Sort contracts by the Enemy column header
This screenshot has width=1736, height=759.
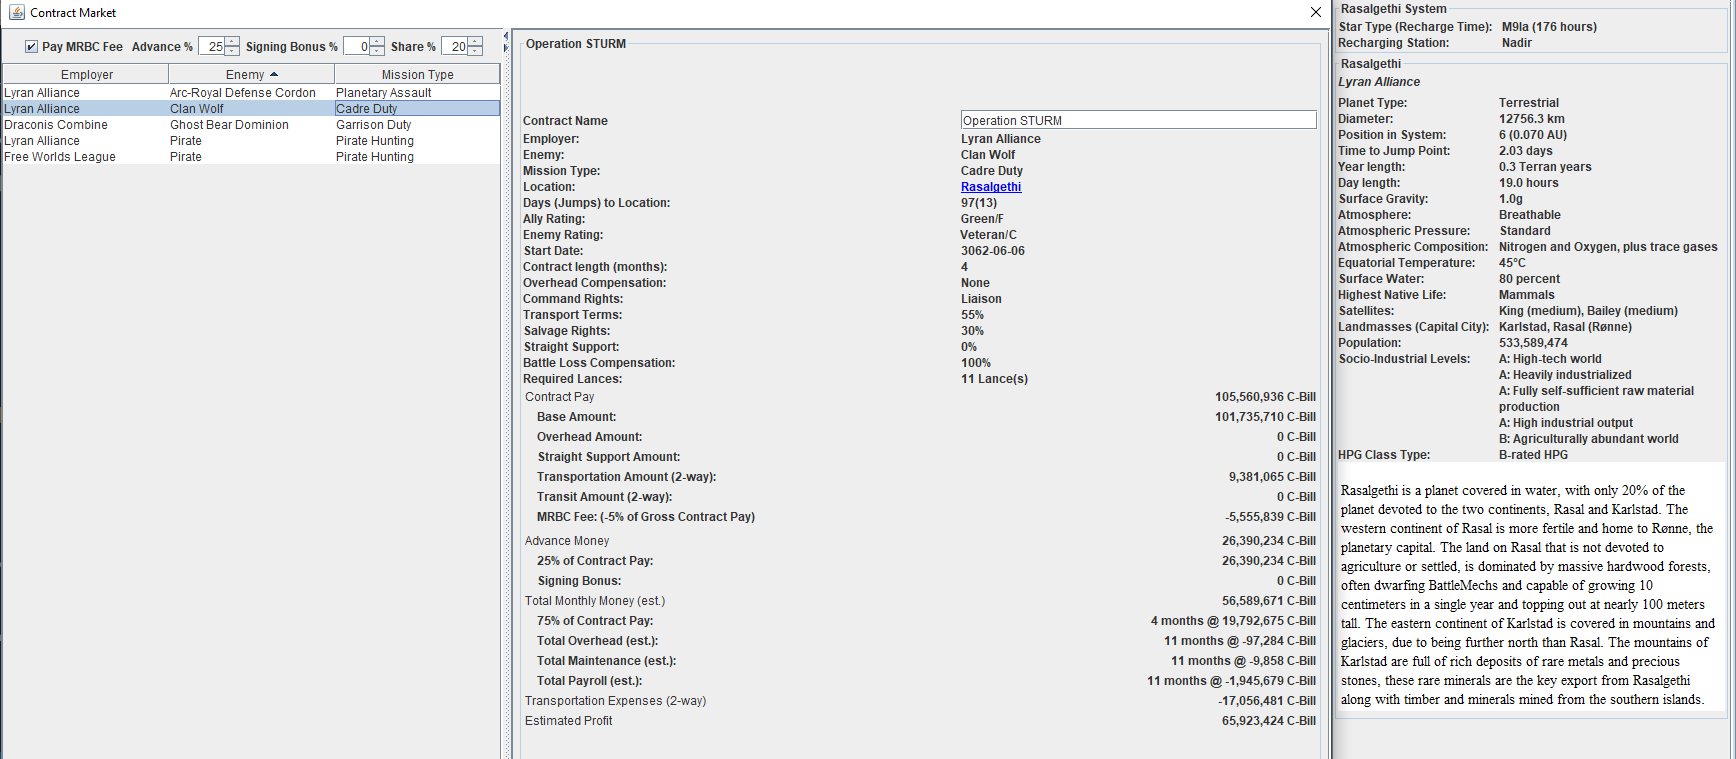(x=251, y=74)
